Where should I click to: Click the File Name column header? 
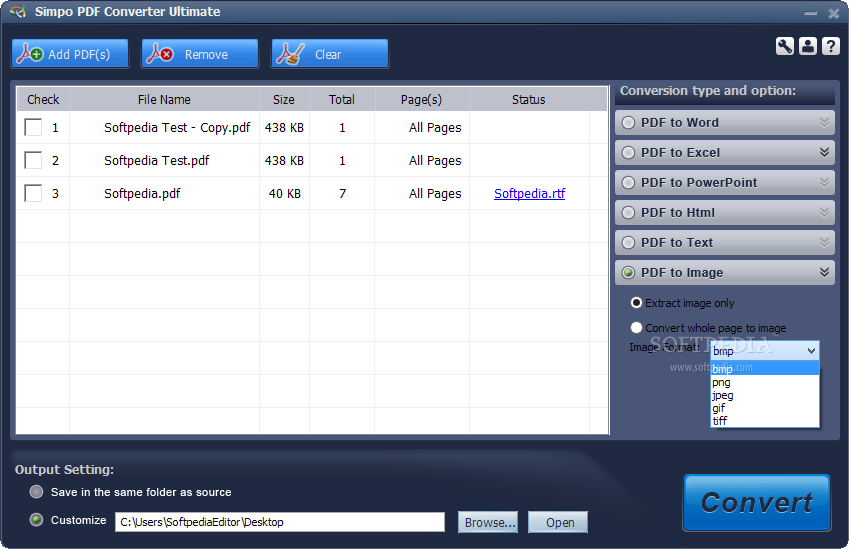(165, 100)
